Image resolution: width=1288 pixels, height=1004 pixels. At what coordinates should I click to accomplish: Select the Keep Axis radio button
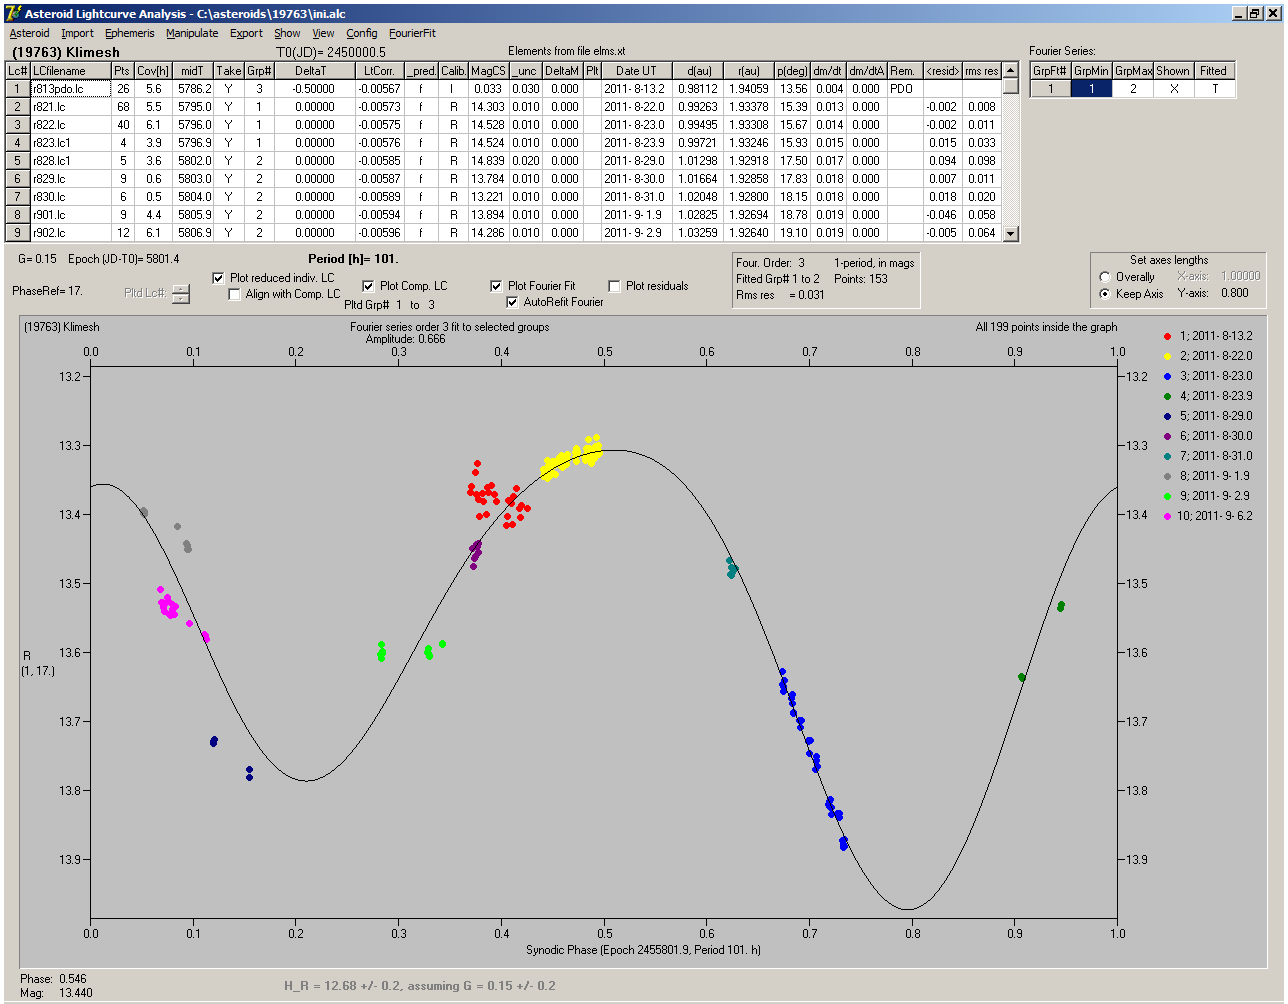(1105, 294)
